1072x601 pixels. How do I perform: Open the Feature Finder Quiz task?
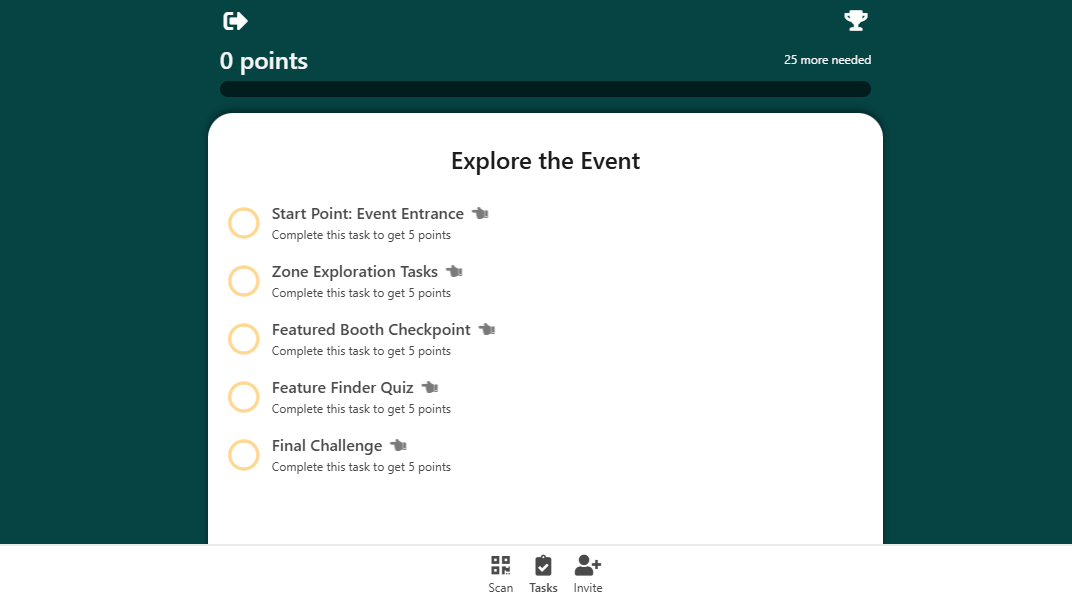(x=342, y=387)
